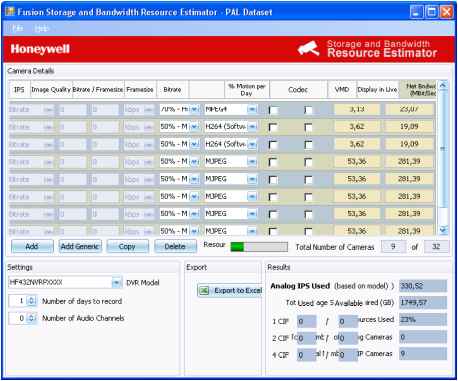Image resolution: width=458 pixels, height=381 pixels.
Task: Click the Excel icon on the export button
Action: (x=204, y=291)
